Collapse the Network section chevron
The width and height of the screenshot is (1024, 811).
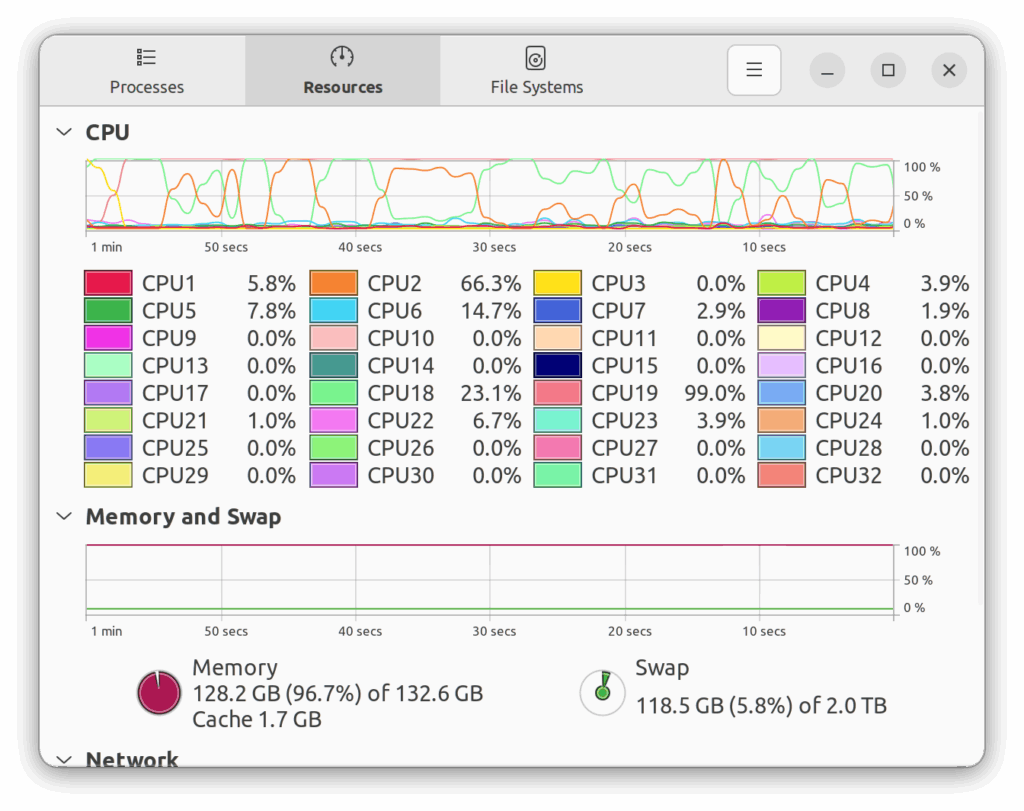point(64,759)
